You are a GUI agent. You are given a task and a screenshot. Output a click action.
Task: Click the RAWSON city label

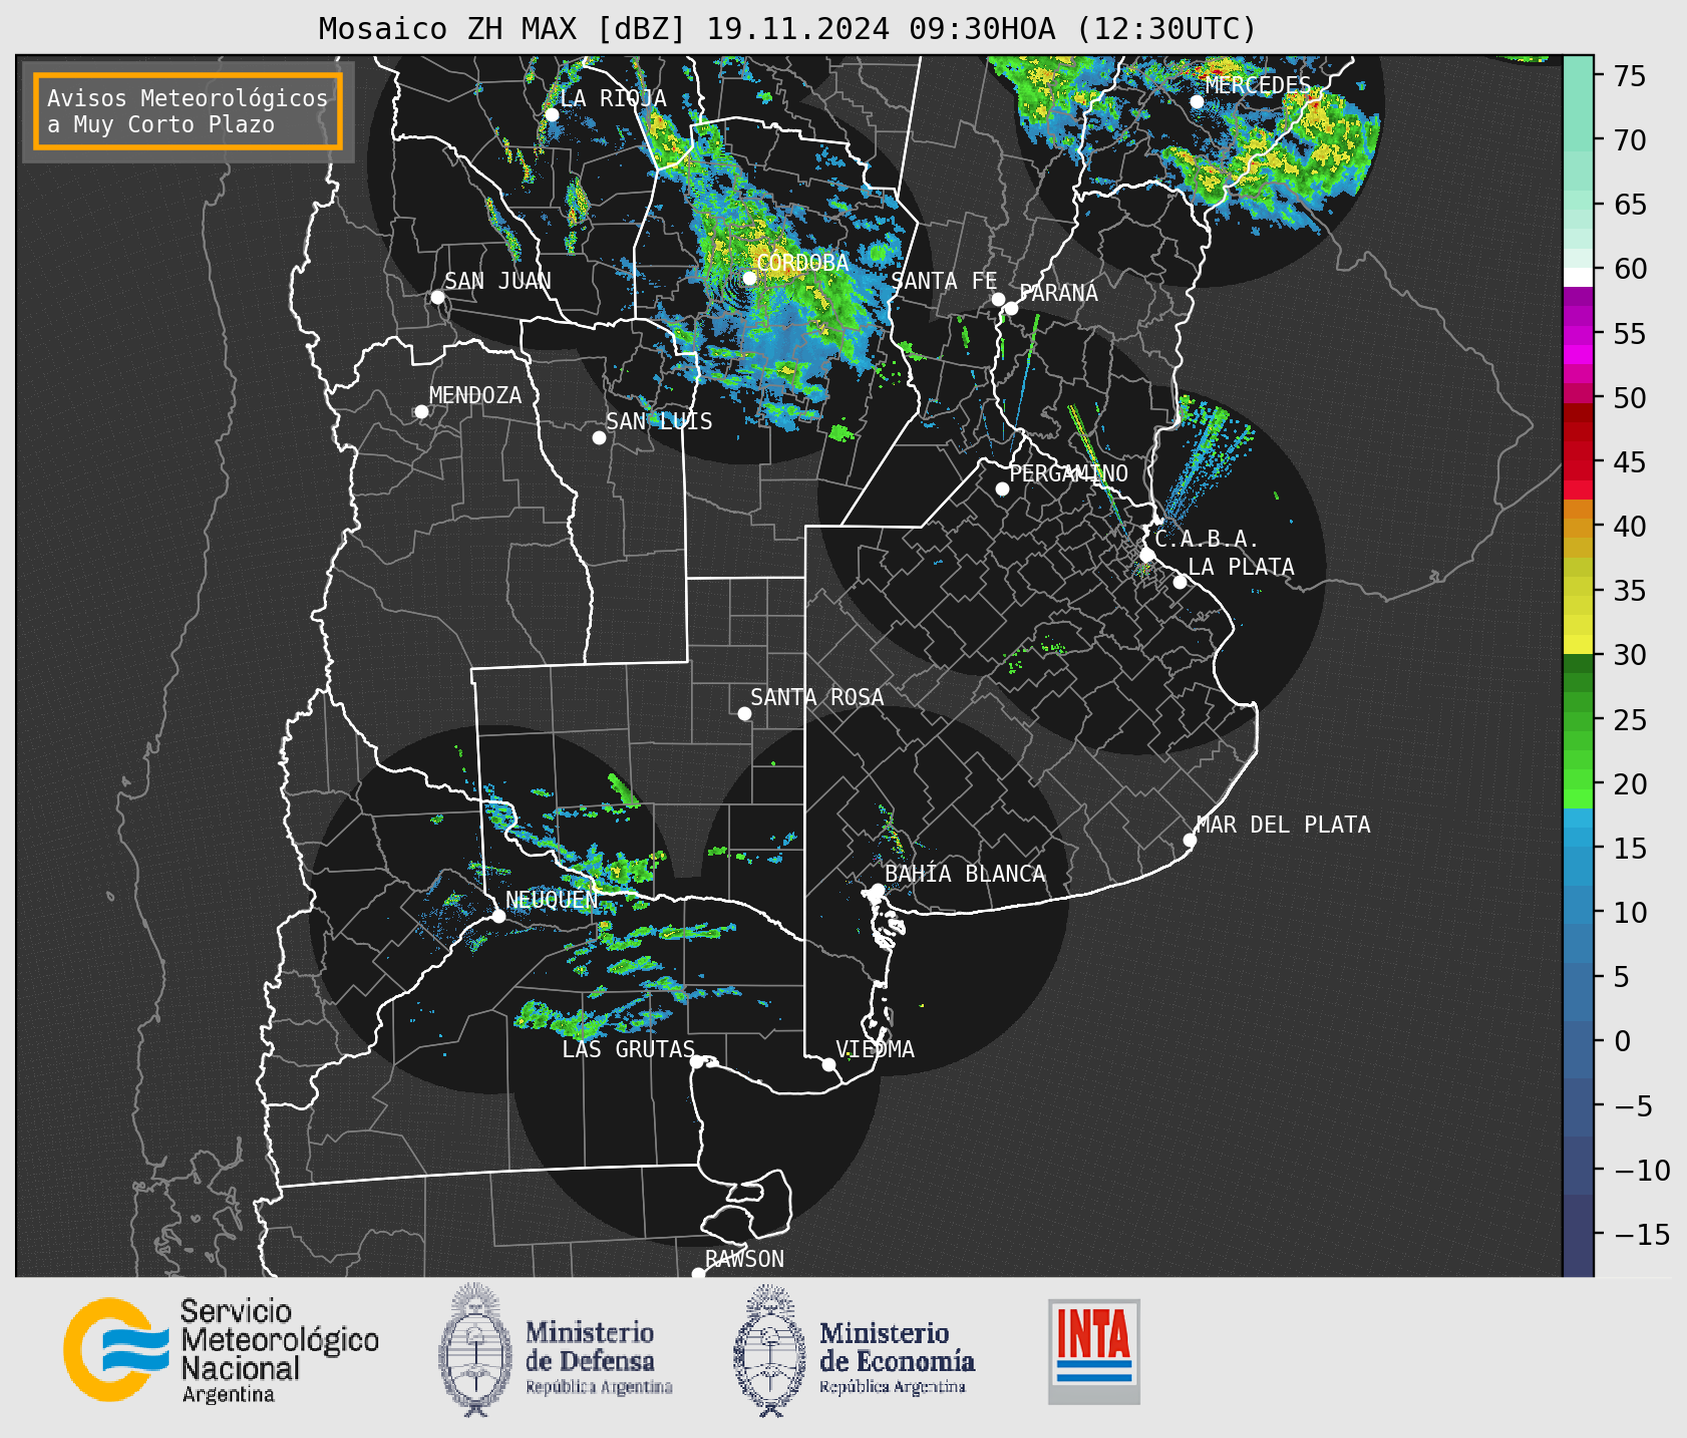(744, 1259)
